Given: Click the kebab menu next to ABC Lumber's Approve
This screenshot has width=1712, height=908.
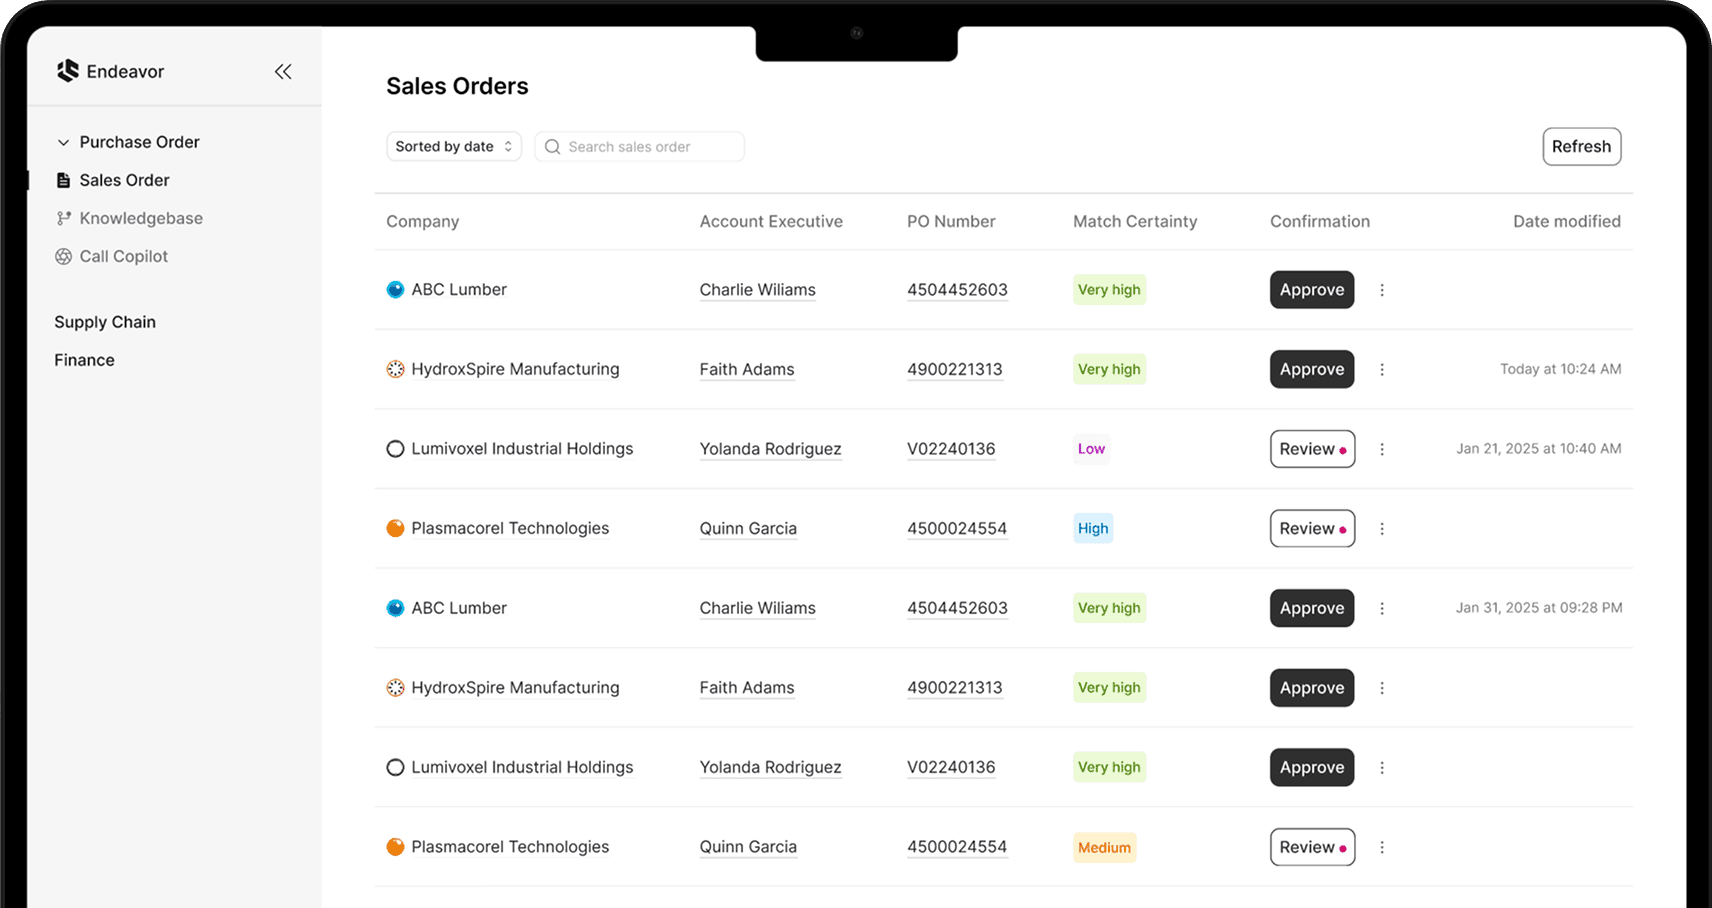Looking at the screenshot, I should pos(1382,289).
